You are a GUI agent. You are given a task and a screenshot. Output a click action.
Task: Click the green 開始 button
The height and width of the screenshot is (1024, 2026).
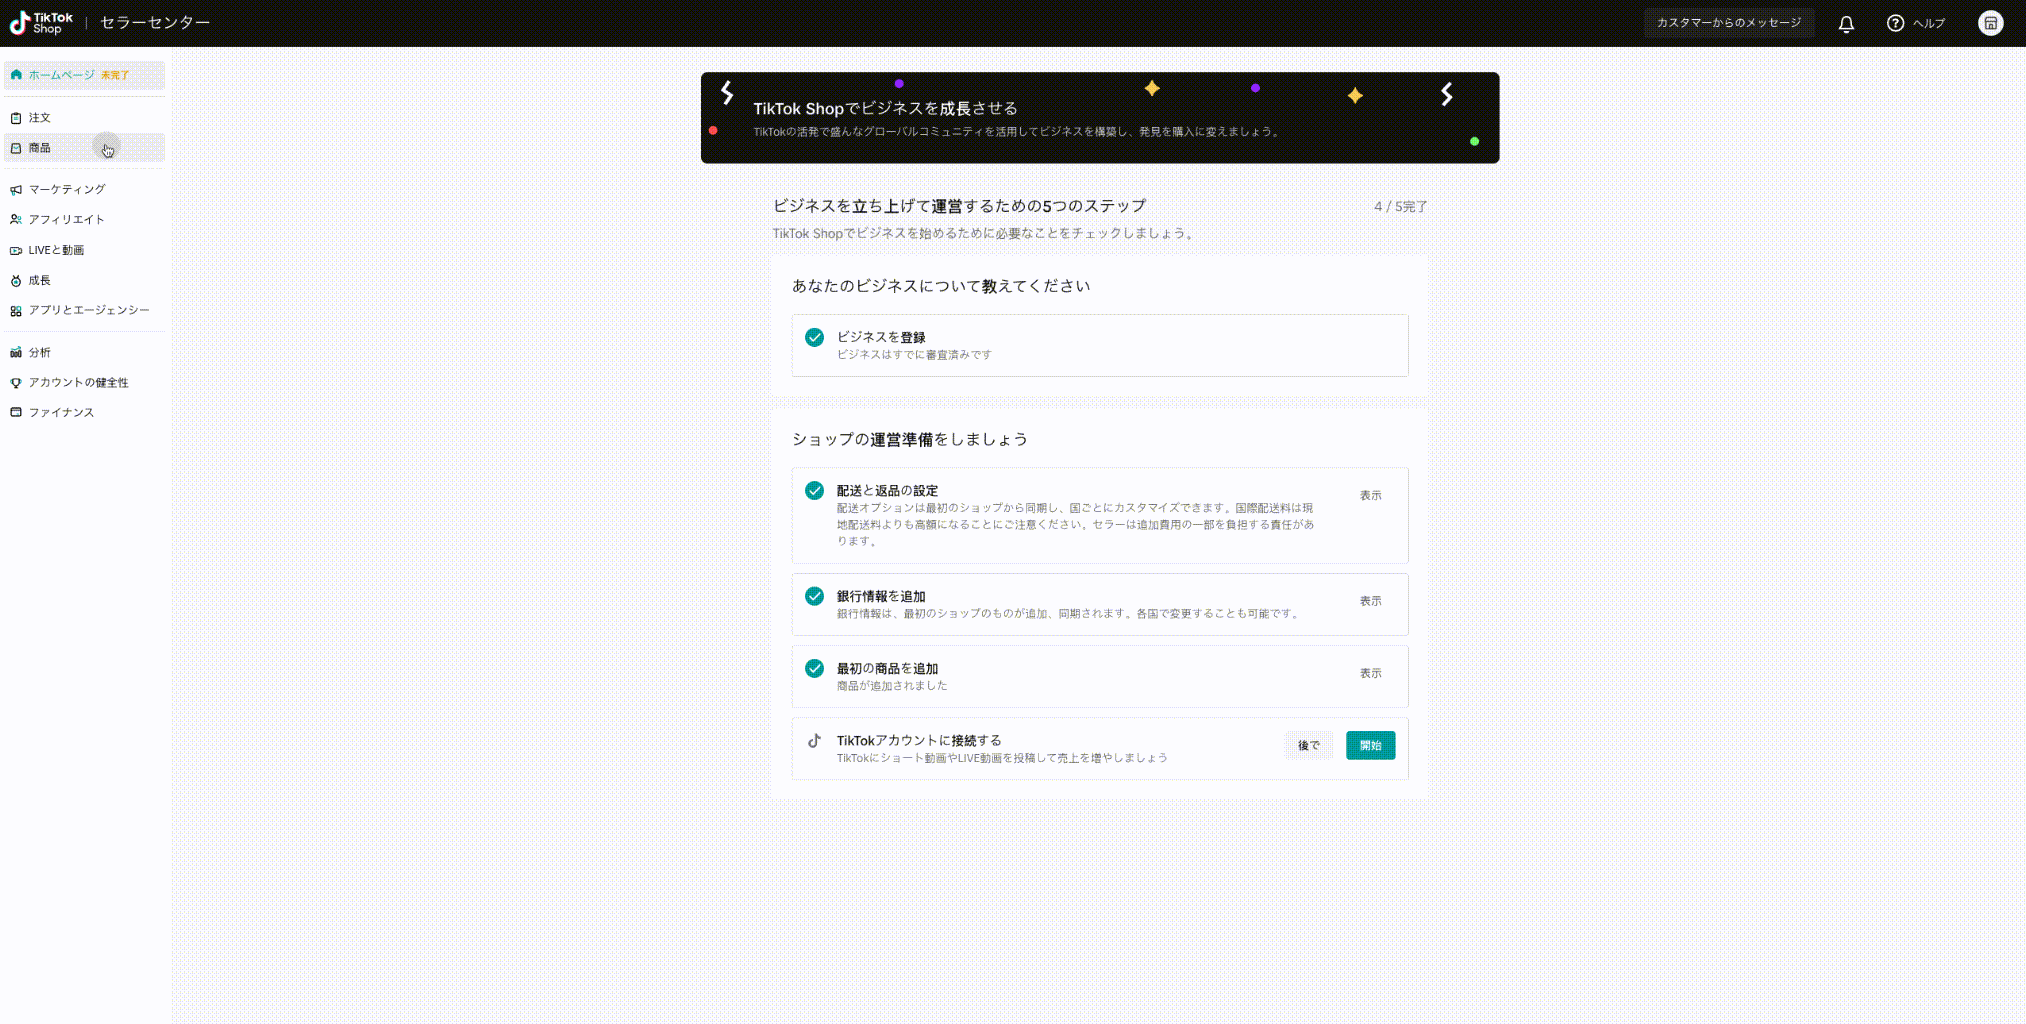1370,746
